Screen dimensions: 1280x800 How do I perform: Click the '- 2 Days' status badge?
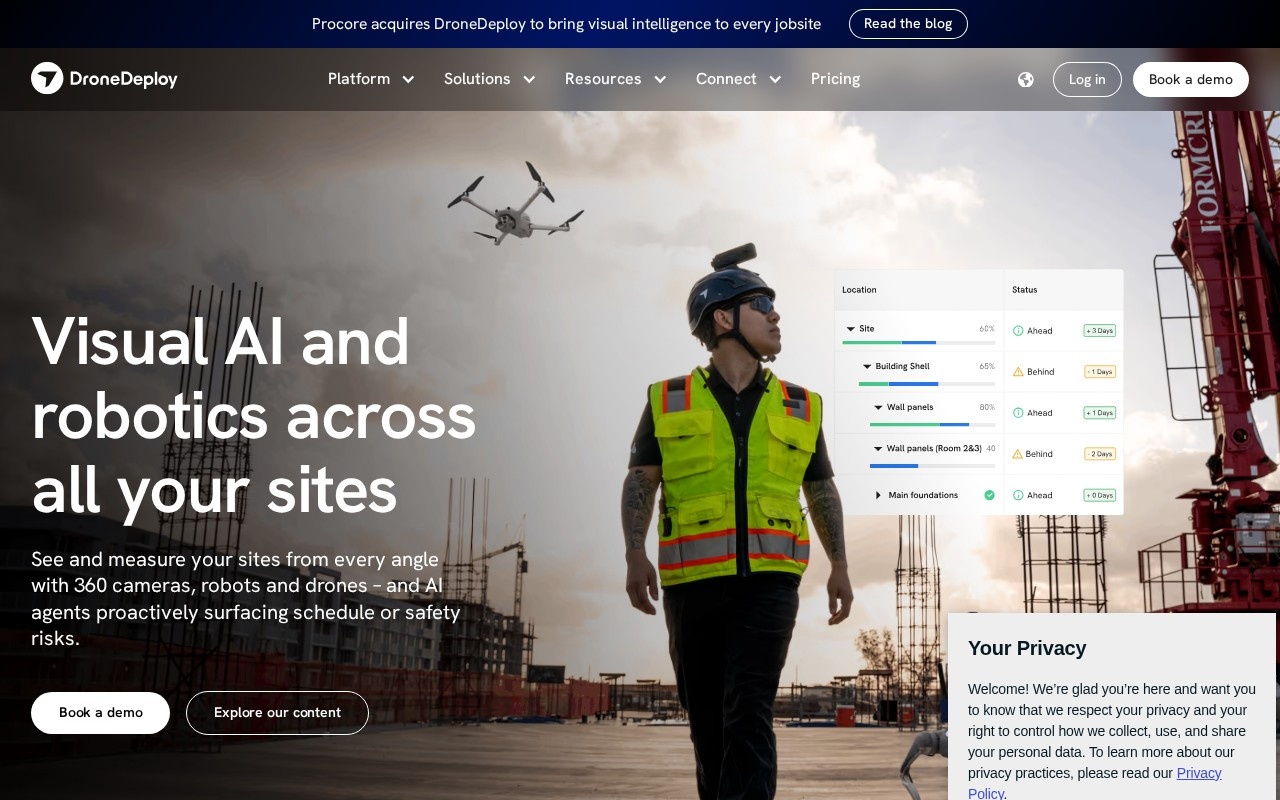tap(1100, 454)
